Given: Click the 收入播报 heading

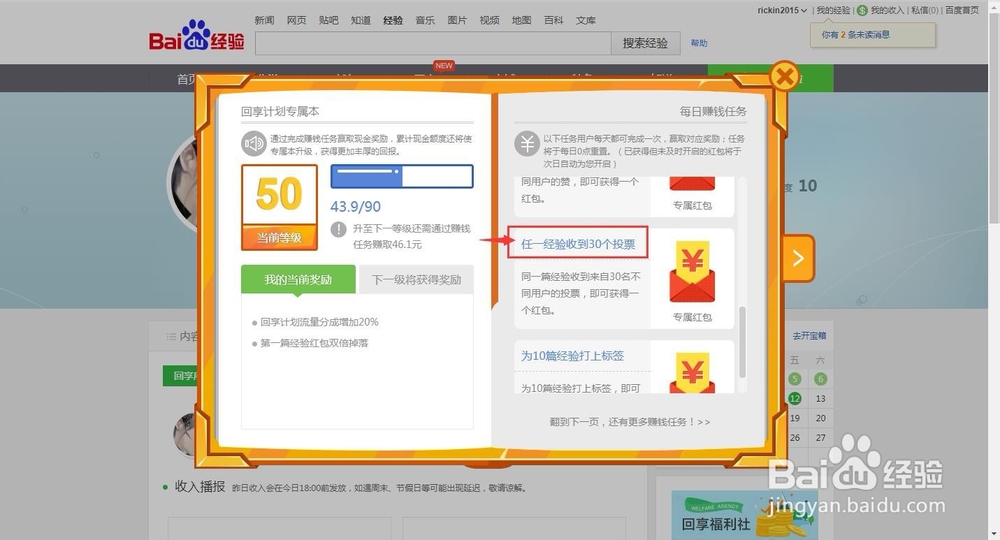Looking at the screenshot, I should coord(200,486).
